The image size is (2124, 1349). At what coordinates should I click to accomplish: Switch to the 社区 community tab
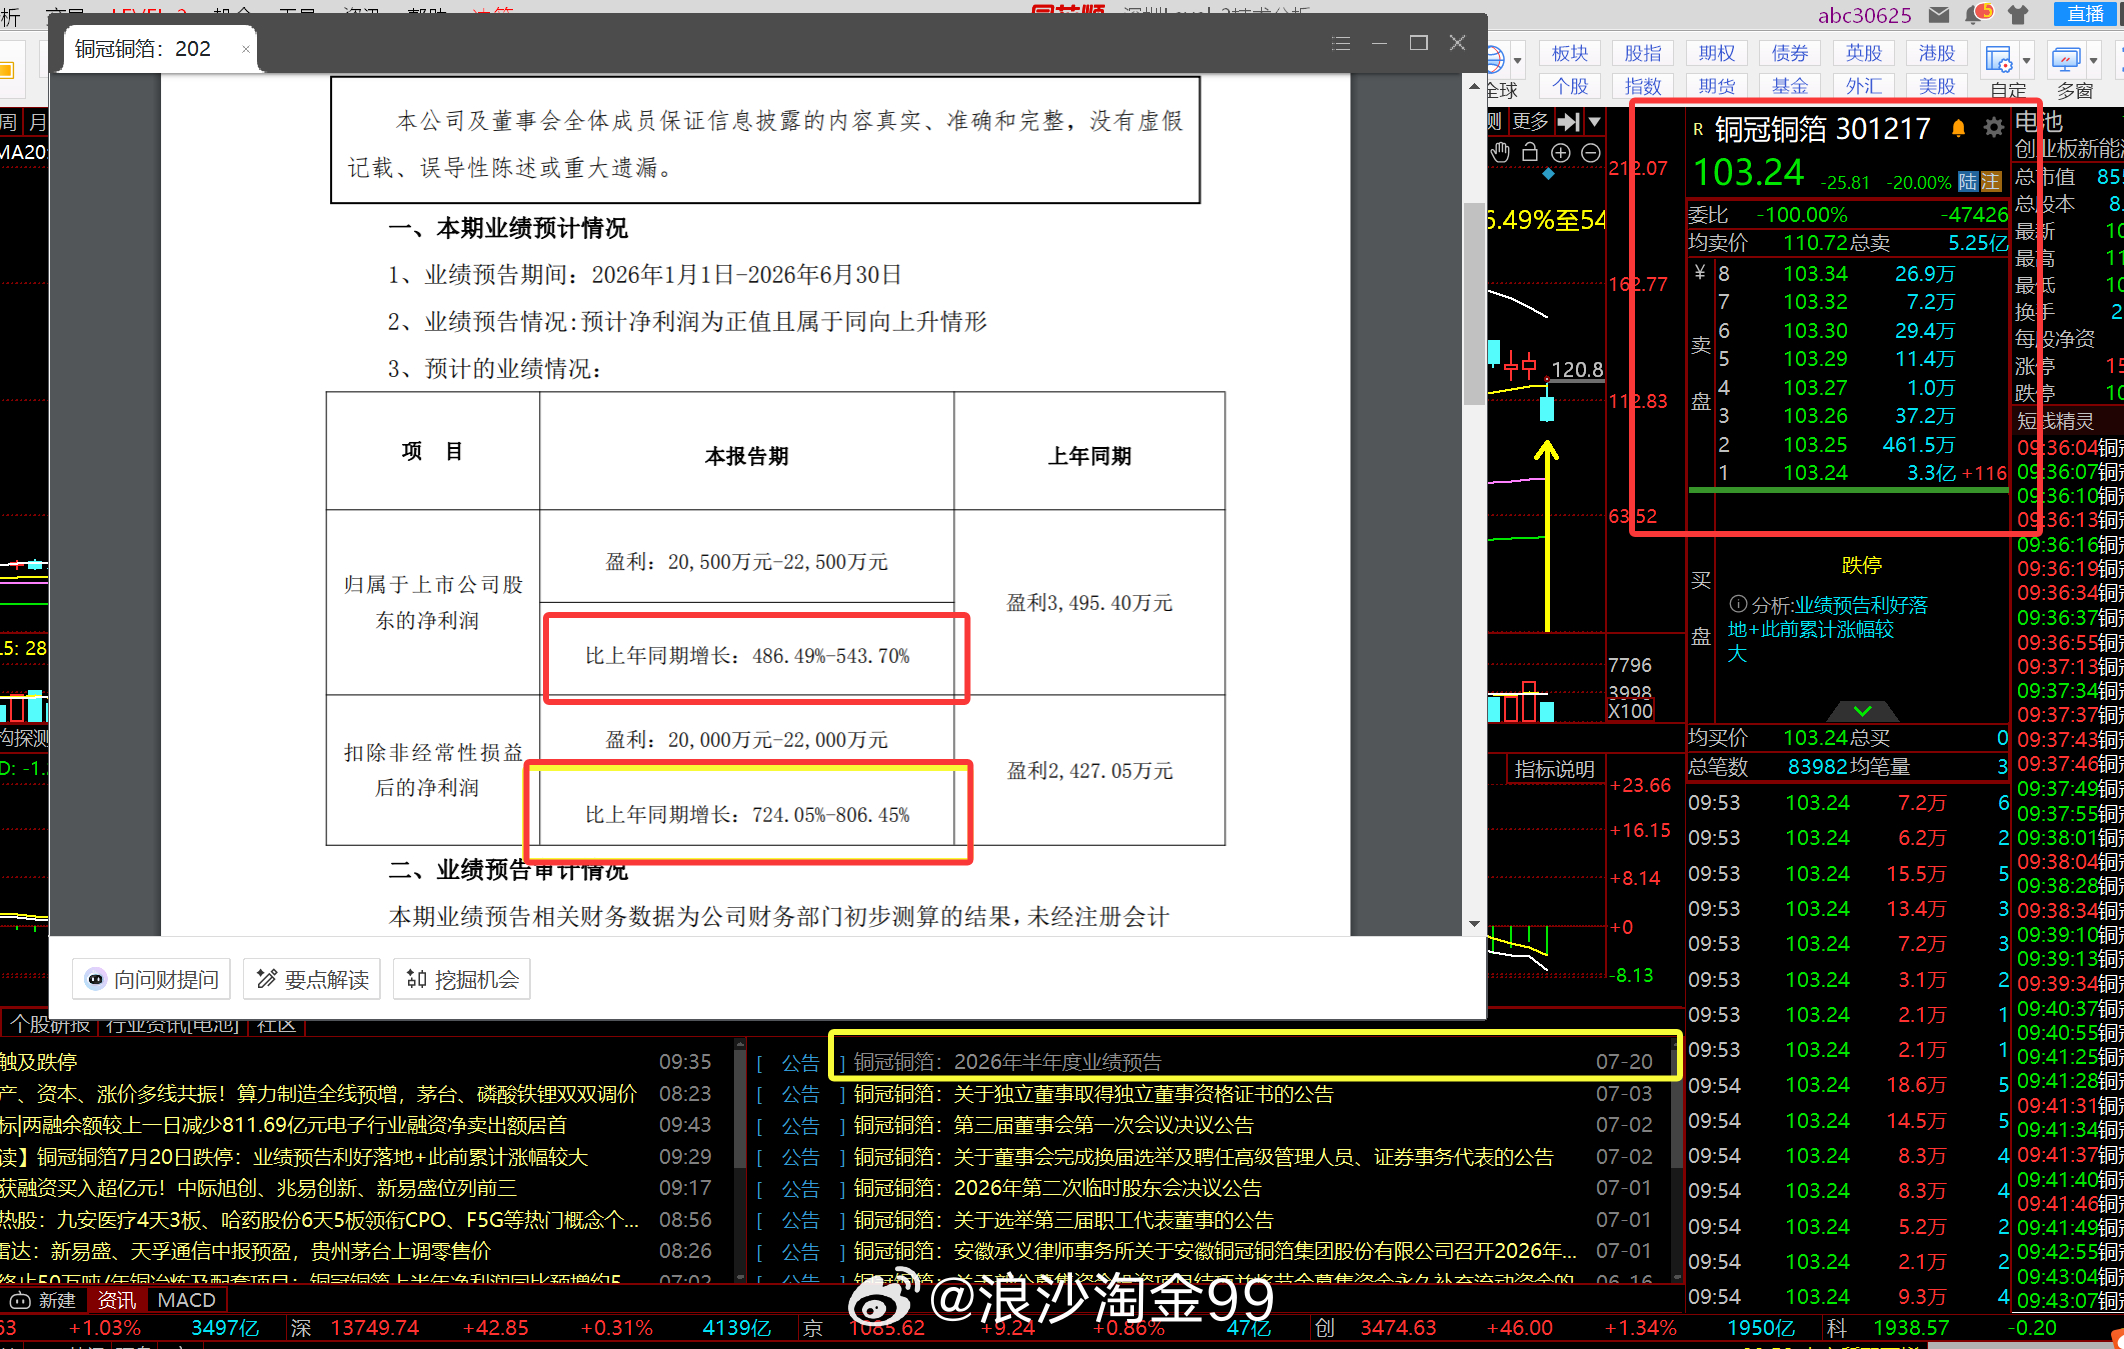click(x=277, y=1025)
